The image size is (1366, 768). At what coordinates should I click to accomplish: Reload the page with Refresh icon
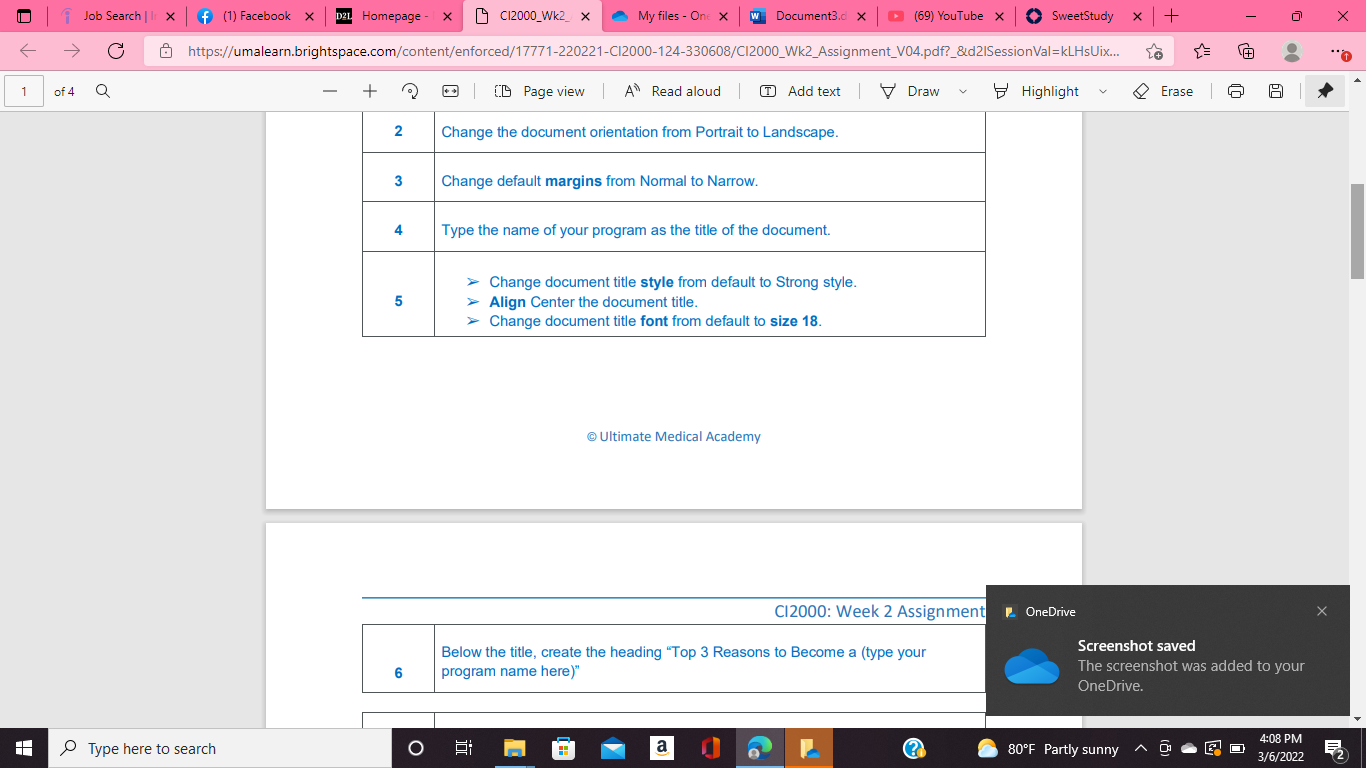coord(116,51)
